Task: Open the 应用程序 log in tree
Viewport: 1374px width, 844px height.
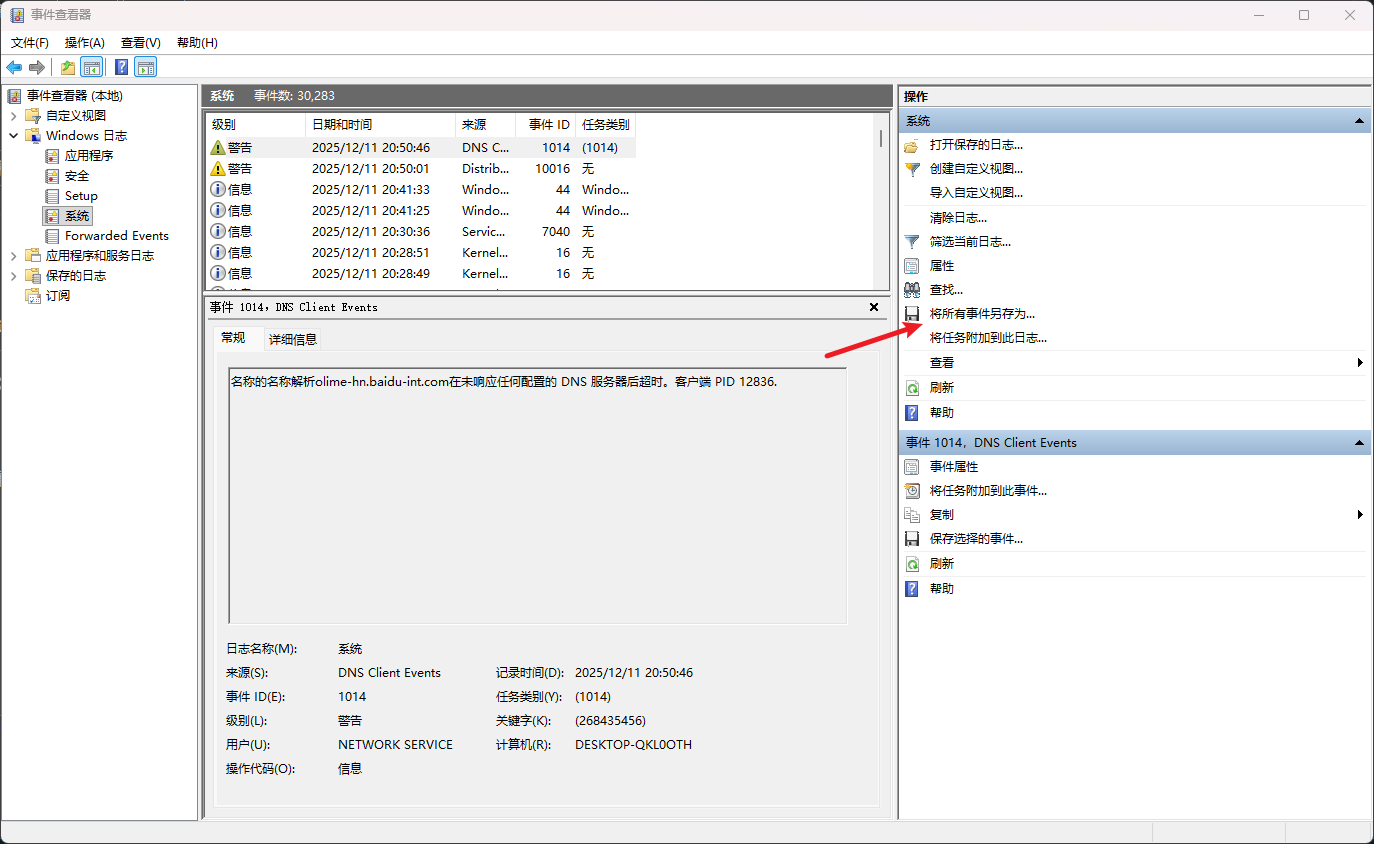Action: point(79,155)
